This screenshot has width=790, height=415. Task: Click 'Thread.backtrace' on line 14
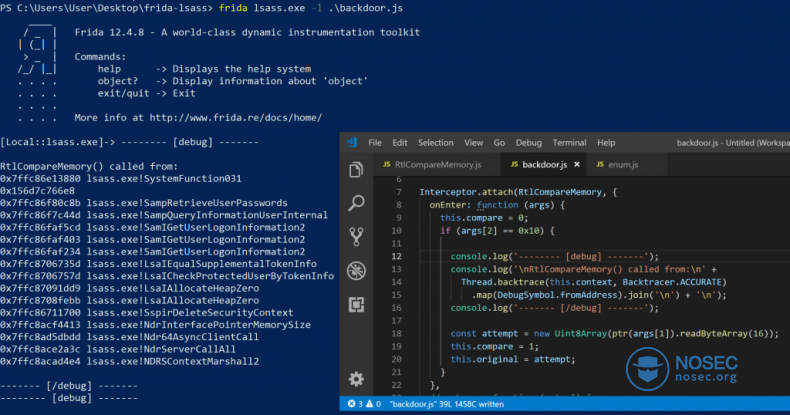point(502,282)
